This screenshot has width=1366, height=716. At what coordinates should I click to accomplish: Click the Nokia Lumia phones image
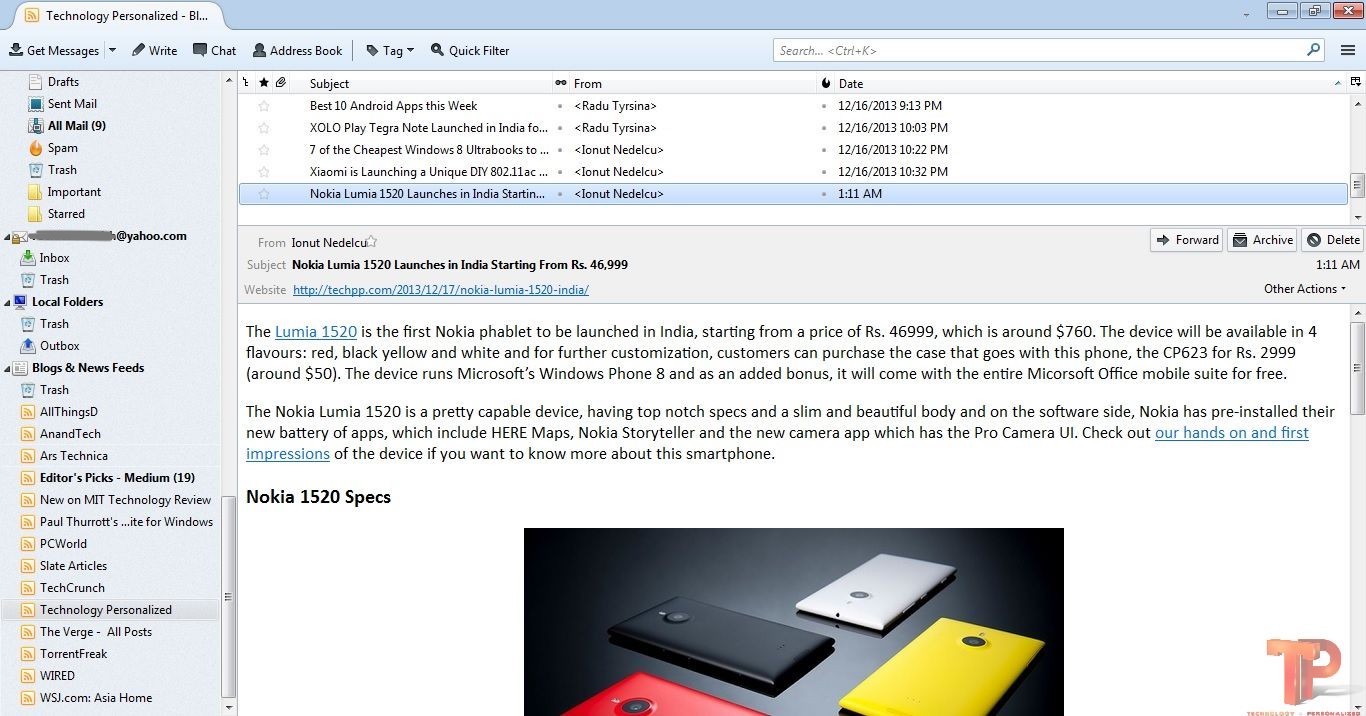click(794, 622)
